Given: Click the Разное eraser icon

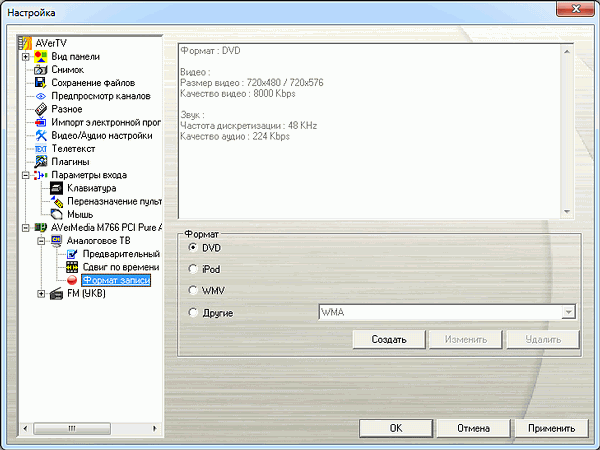Looking at the screenshot, I should [x=41, y=109].
